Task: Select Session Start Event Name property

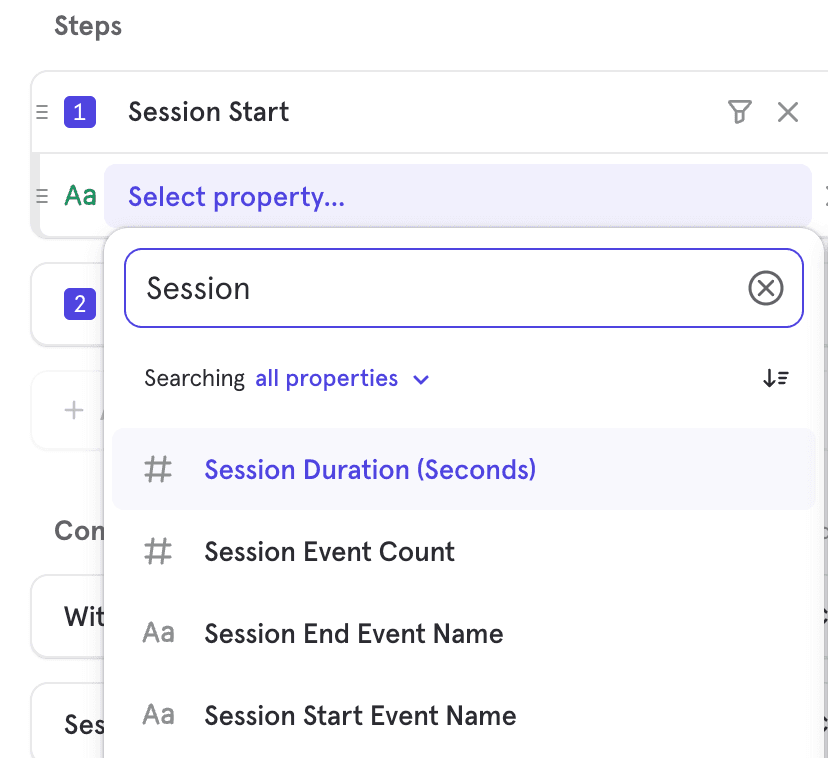Action: coord(360,716)
